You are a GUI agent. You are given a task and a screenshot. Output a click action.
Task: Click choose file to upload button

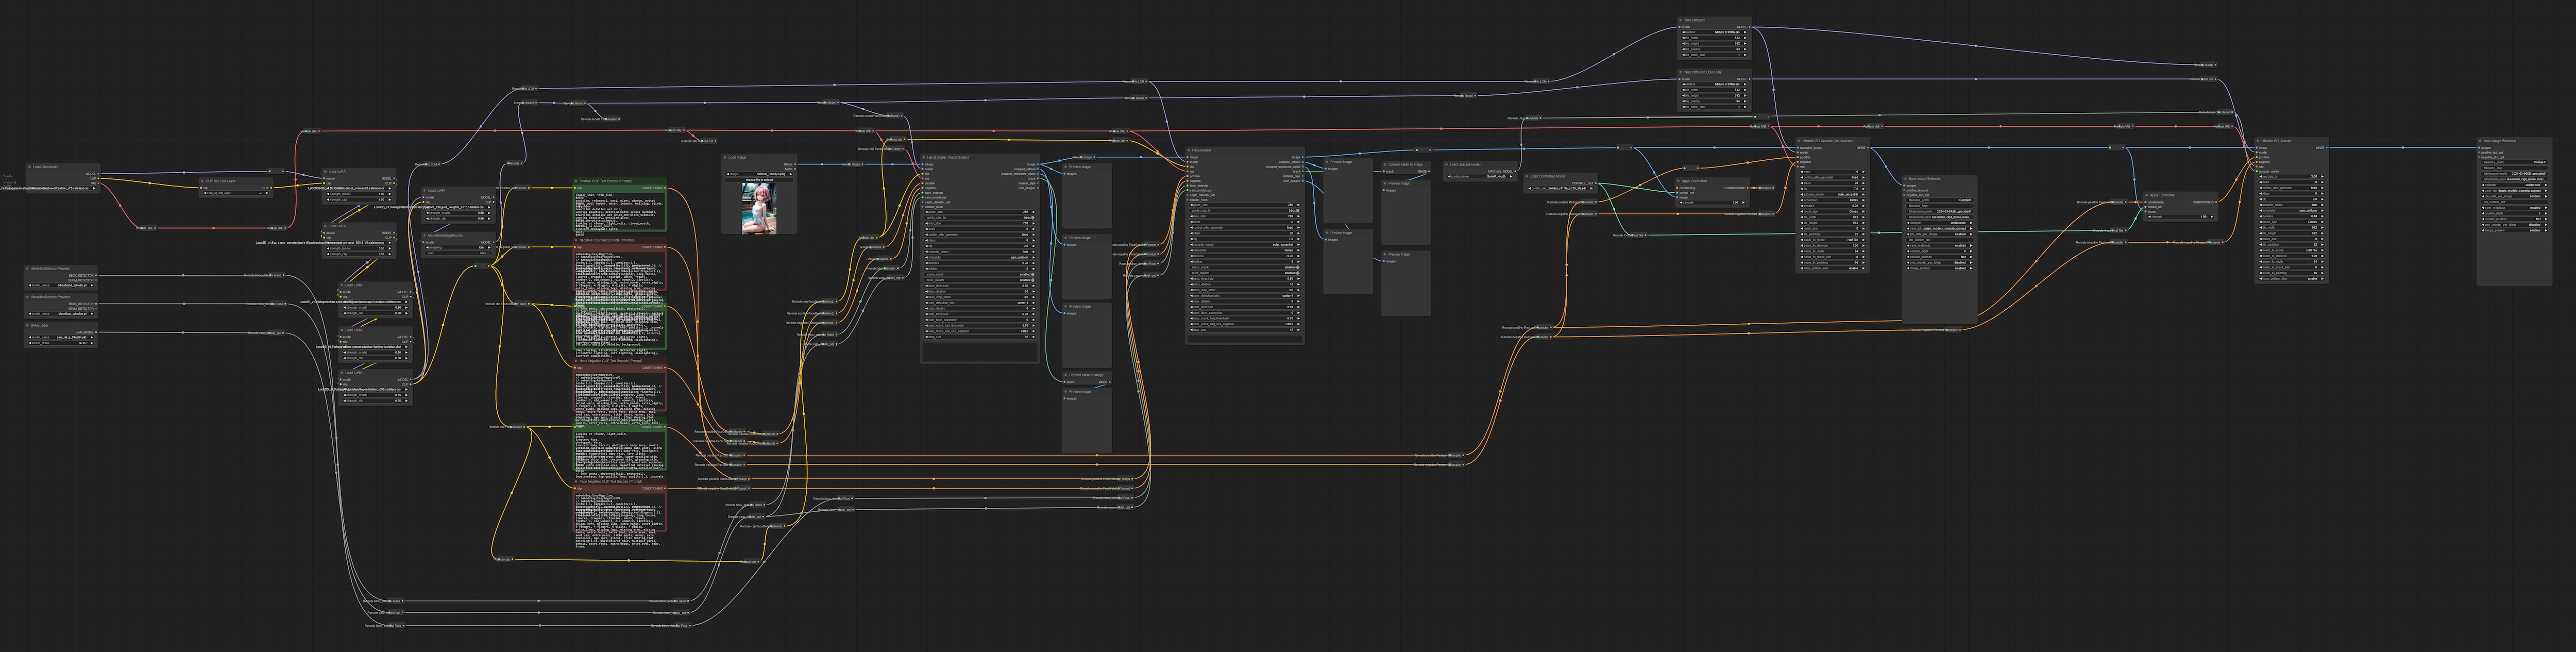click(x=760, y=180)
